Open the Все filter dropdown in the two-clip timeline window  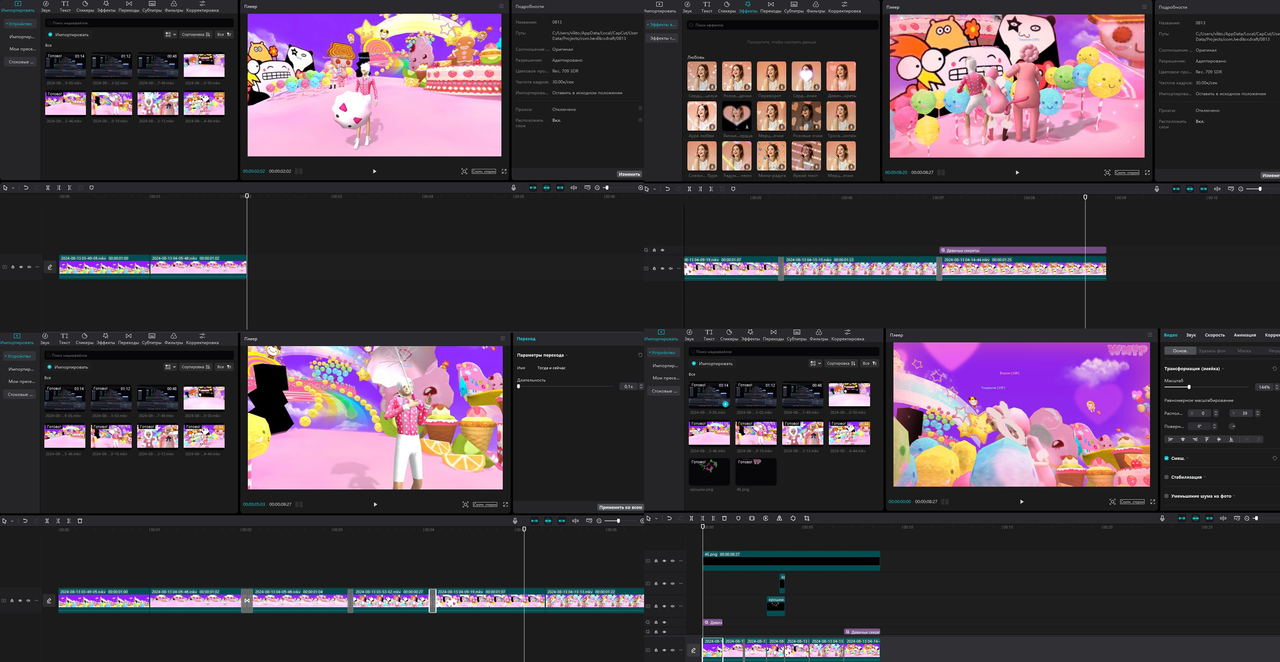224,34
